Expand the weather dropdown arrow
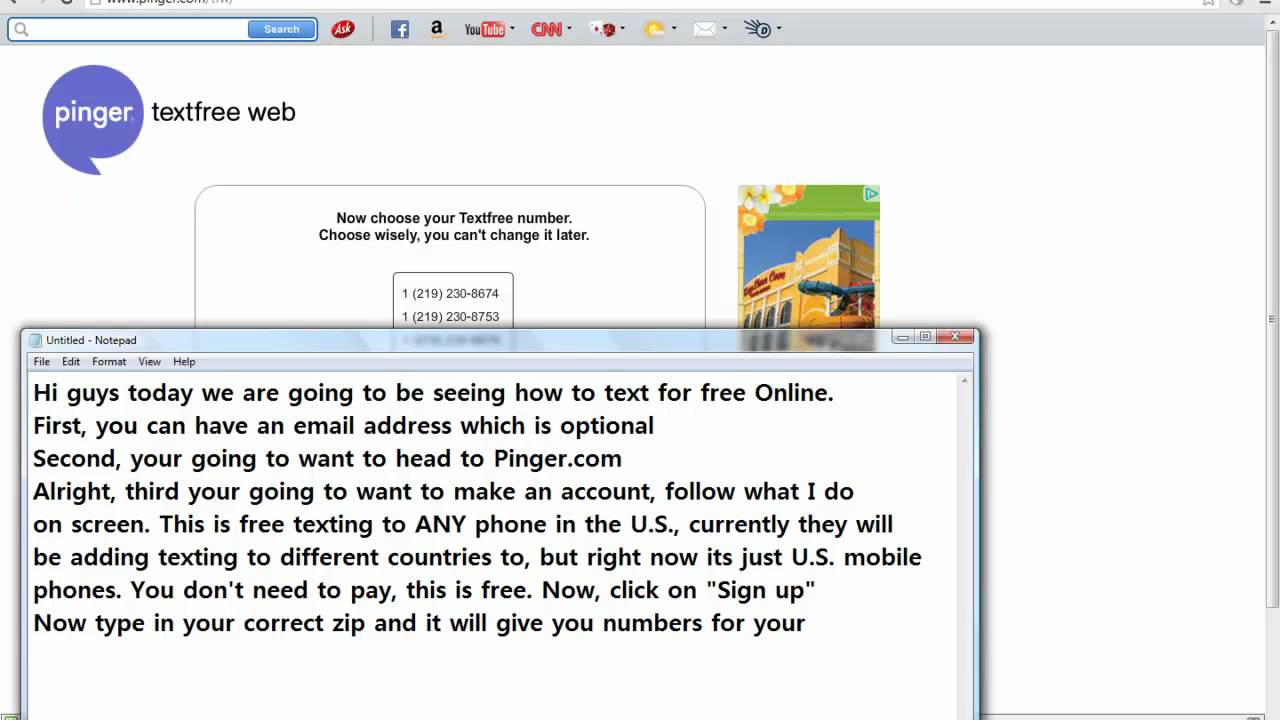The width and height of the screenshot is (1280, 720). pos(674,28)
